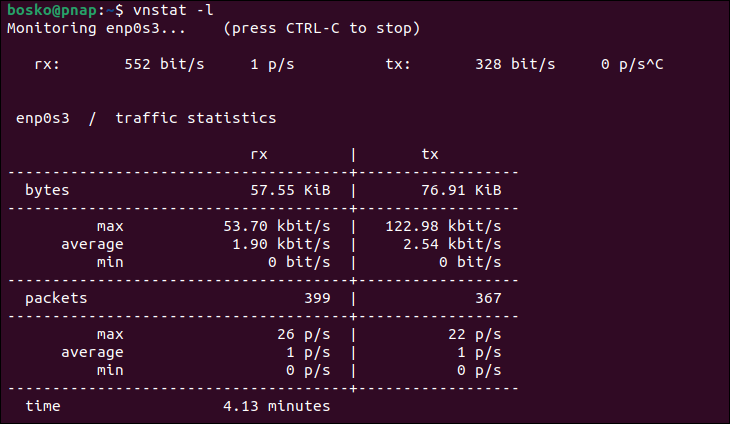This screenshot has width=730, height=424.
Task: Click the tx average 2.54 kbit/s value
Action: click(x=453, y=244)
